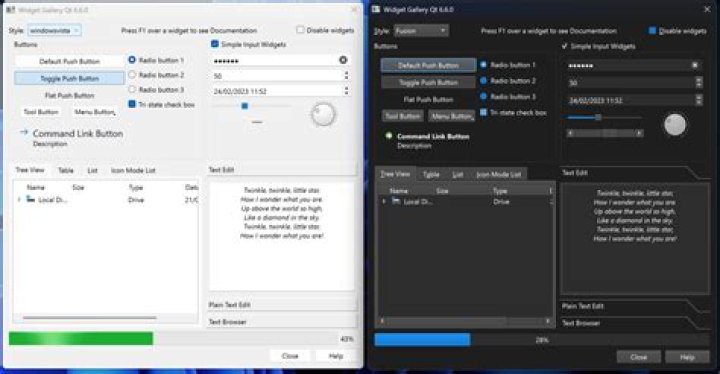Screen dimensions: 720x374
Task: Open the Fusion Style dropdown in dark window
Action: pos(421,31)
